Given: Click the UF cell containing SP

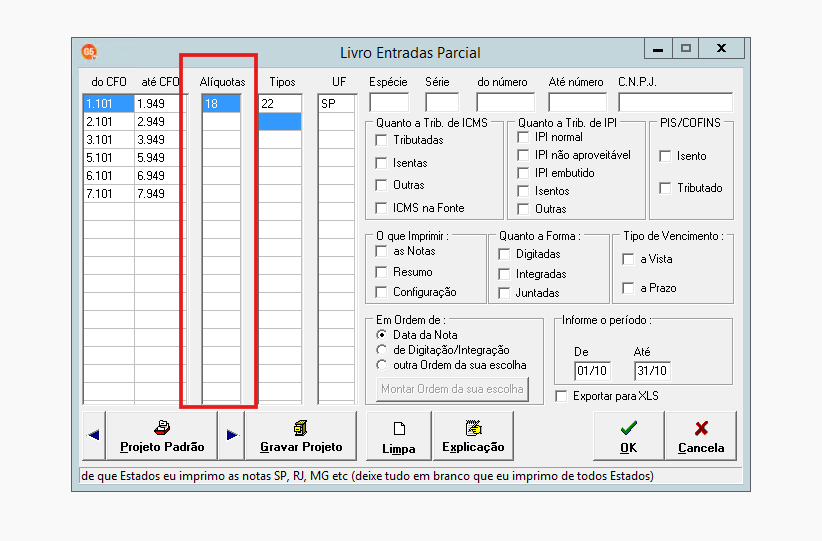Looking at the screenshot, I should pyautogui.click(x=337, y=104).
